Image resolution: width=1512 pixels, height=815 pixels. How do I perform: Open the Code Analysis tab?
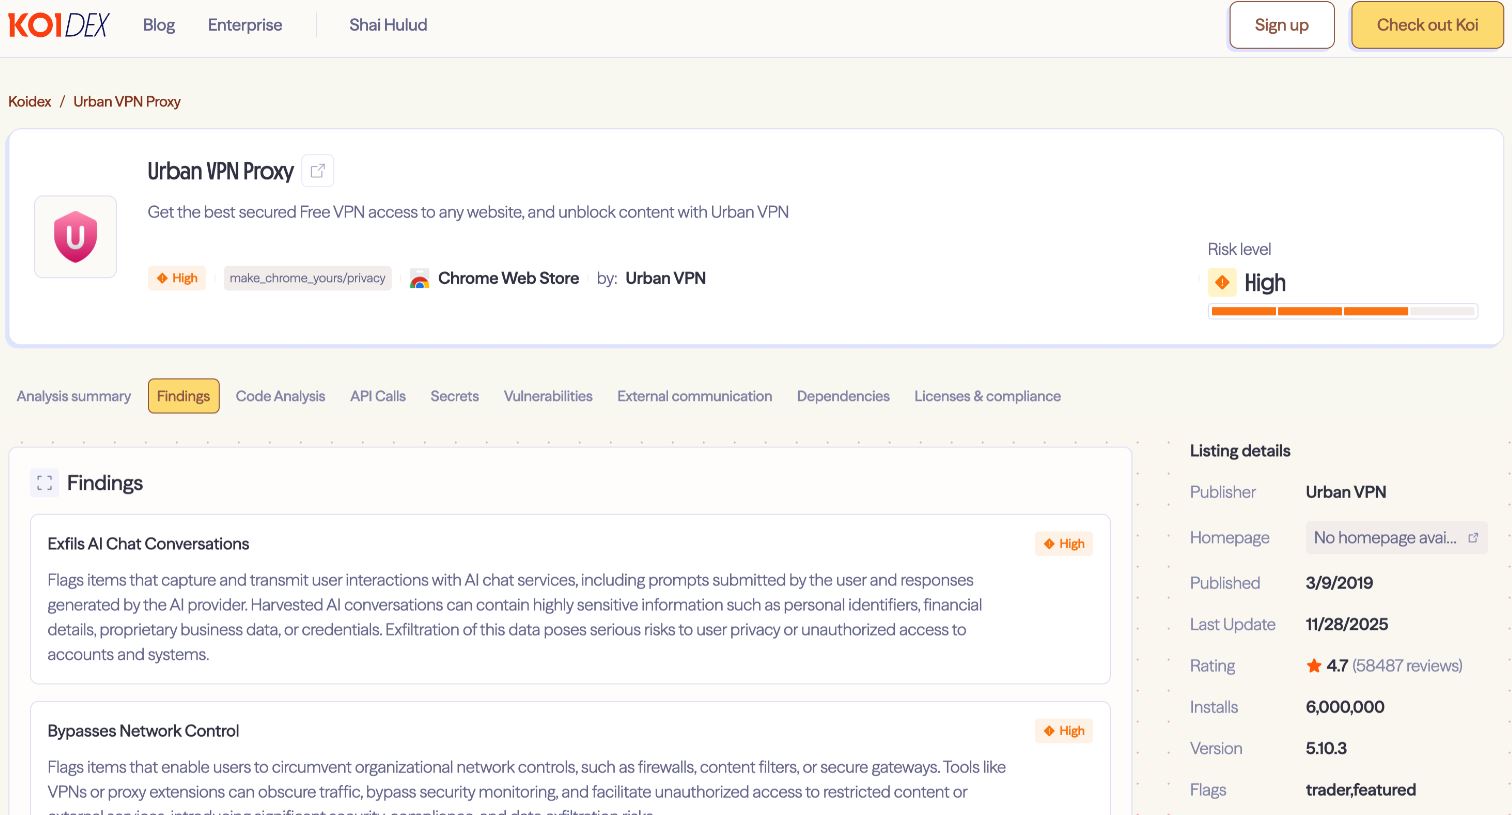[x=280, y=396]
